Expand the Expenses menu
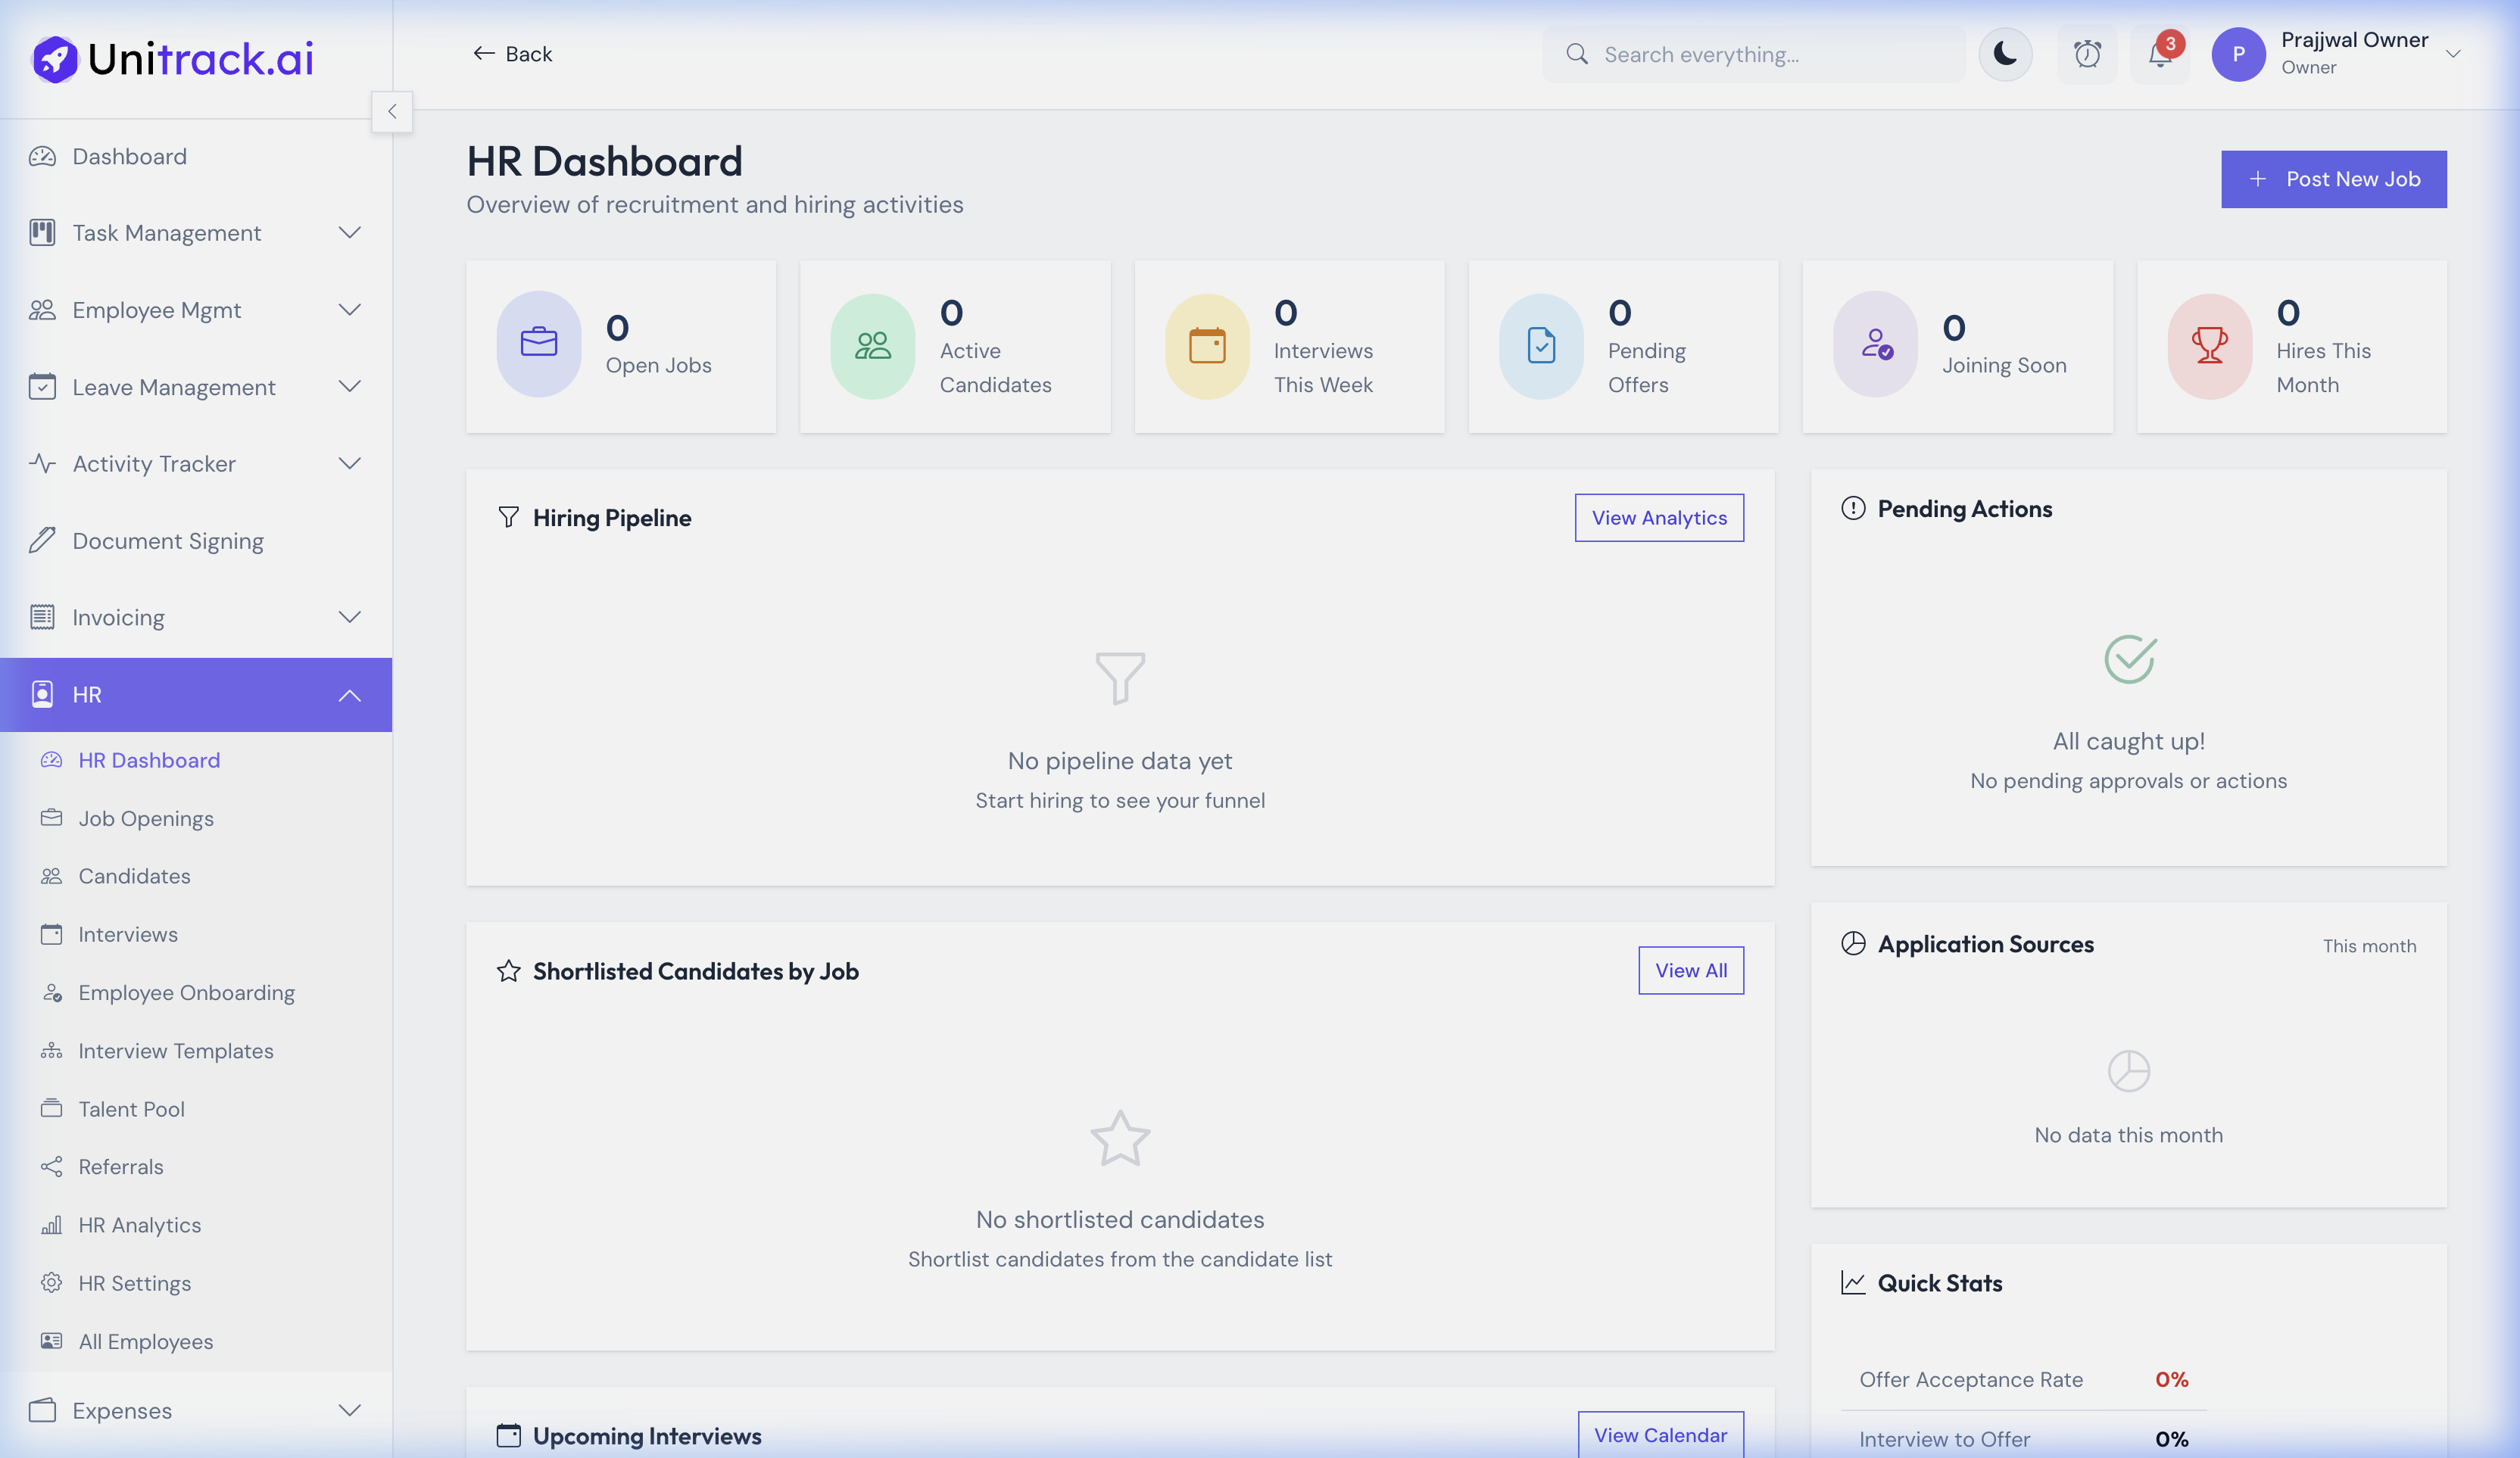This screenshot has height=1458, width=2520. coord(349,1410)
